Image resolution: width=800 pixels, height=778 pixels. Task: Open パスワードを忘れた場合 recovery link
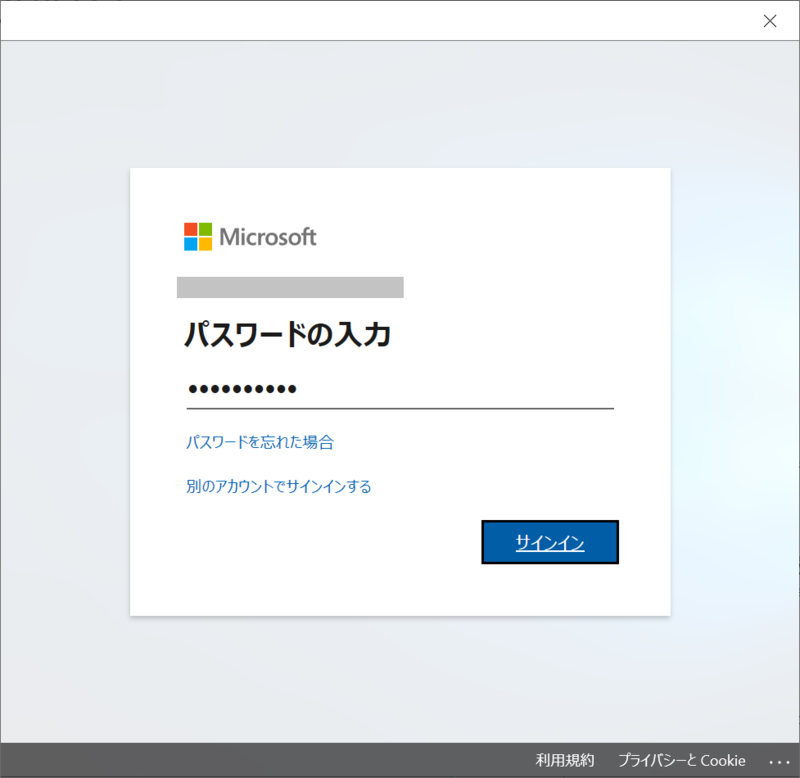pos(258,441)
